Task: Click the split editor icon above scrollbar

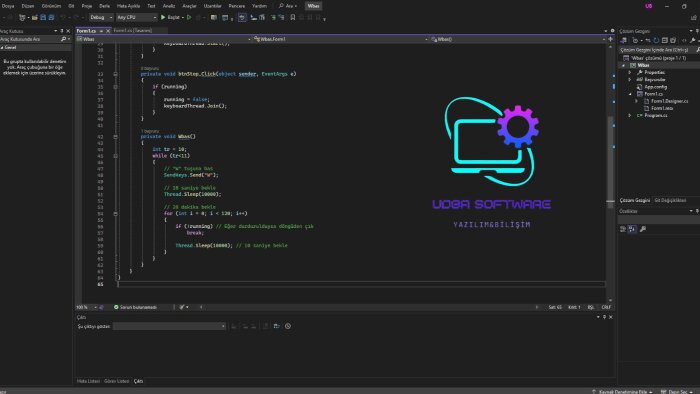Action: point(610,39)
